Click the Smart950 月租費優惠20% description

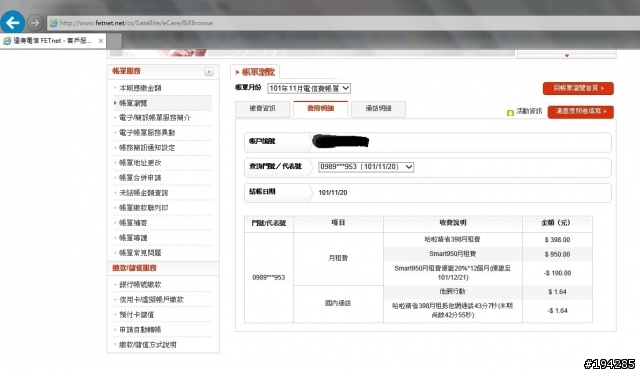453,273
